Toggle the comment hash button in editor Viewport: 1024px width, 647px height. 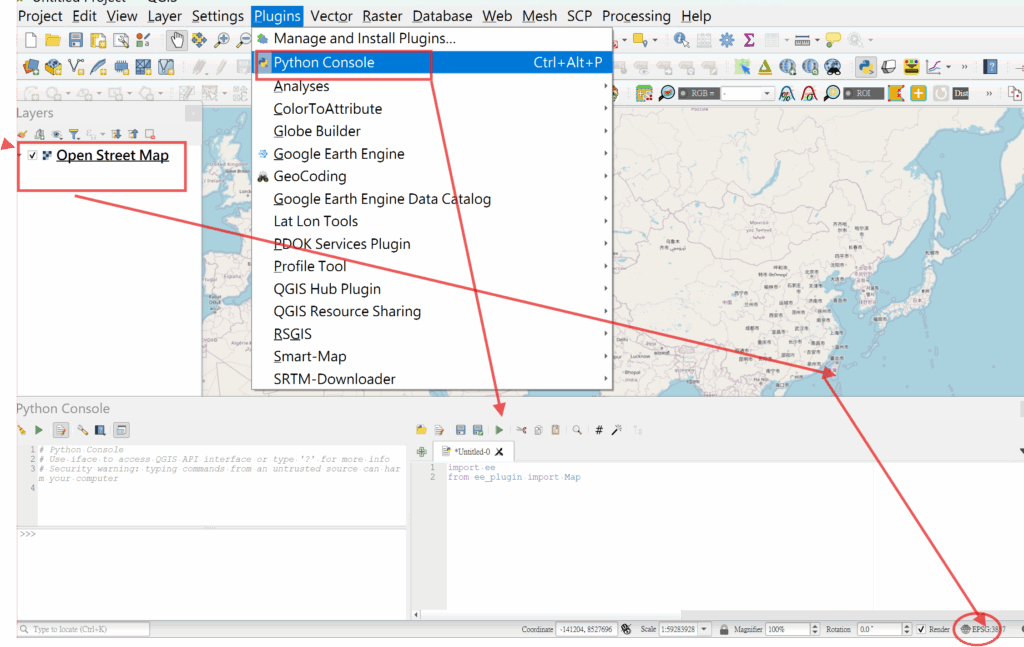(598, 430)
